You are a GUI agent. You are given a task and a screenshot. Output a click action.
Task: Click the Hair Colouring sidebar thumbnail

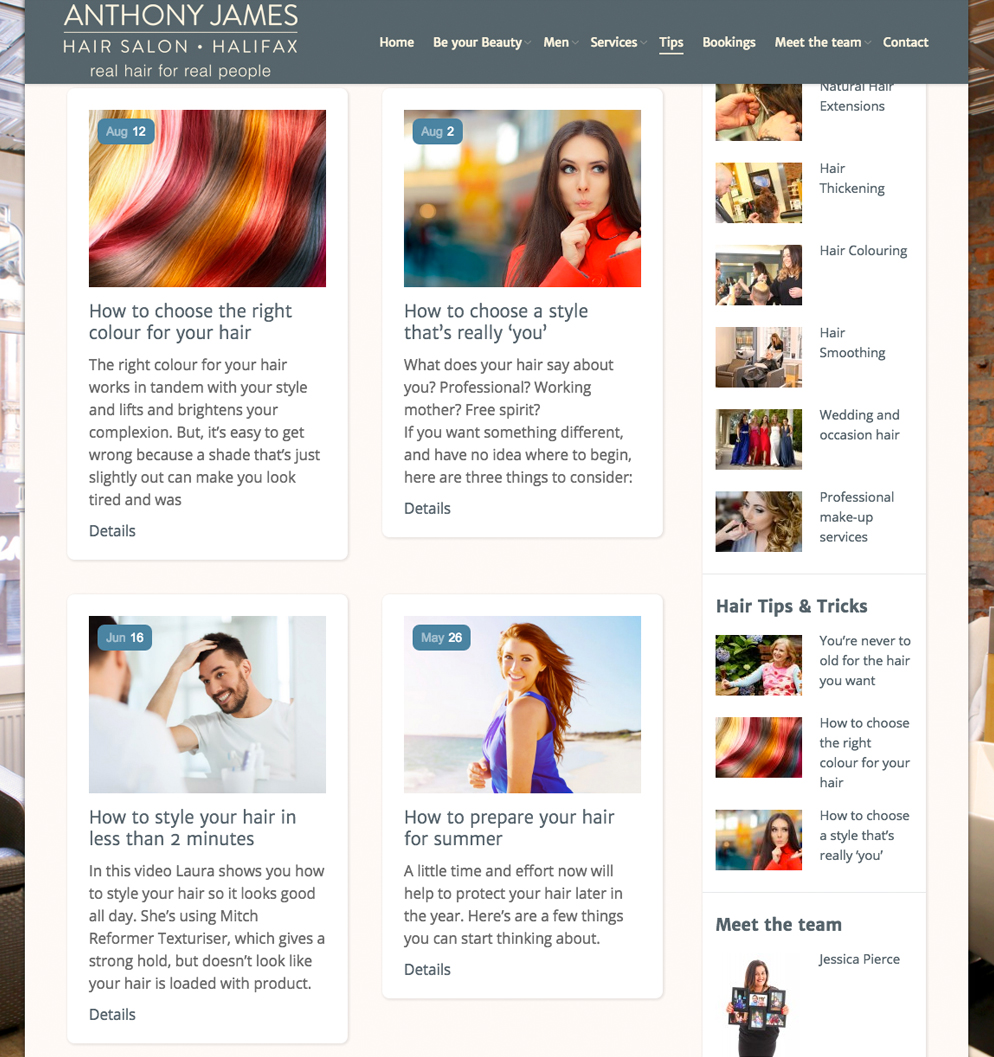759,275
